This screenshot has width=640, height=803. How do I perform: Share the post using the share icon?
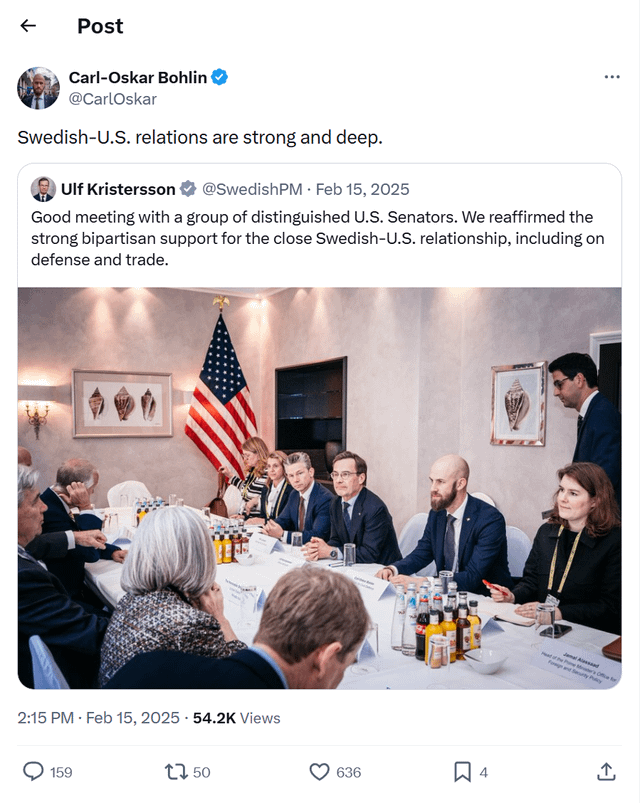tap(606, 771)
